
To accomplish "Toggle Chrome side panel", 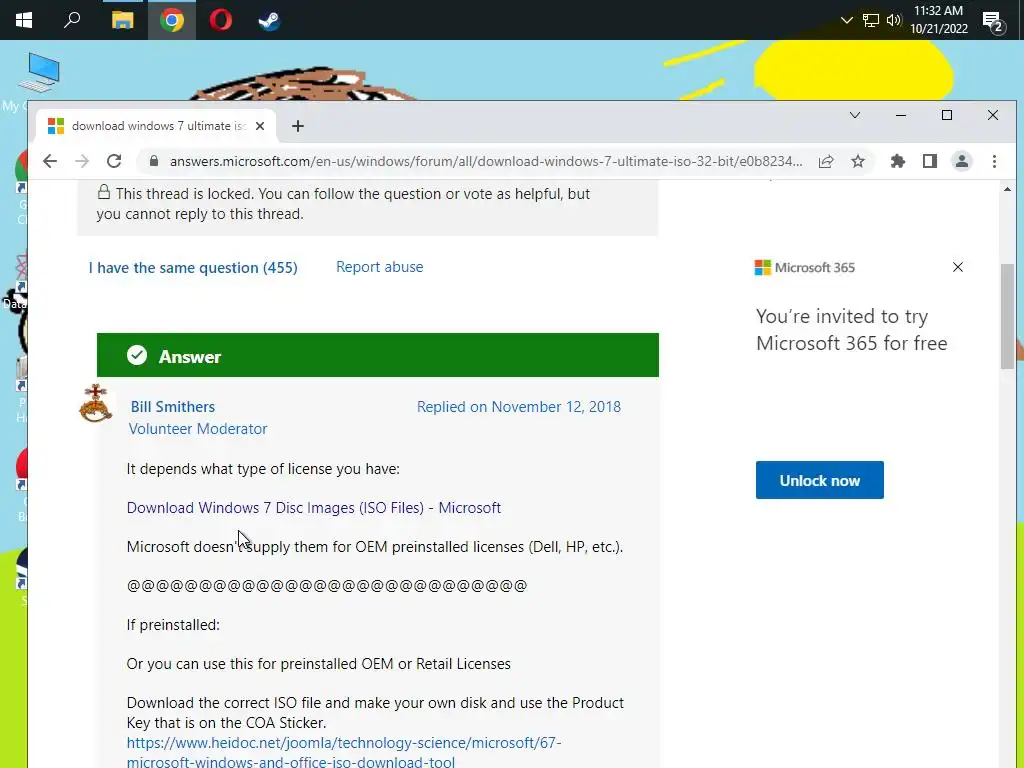I will (930, 161).
